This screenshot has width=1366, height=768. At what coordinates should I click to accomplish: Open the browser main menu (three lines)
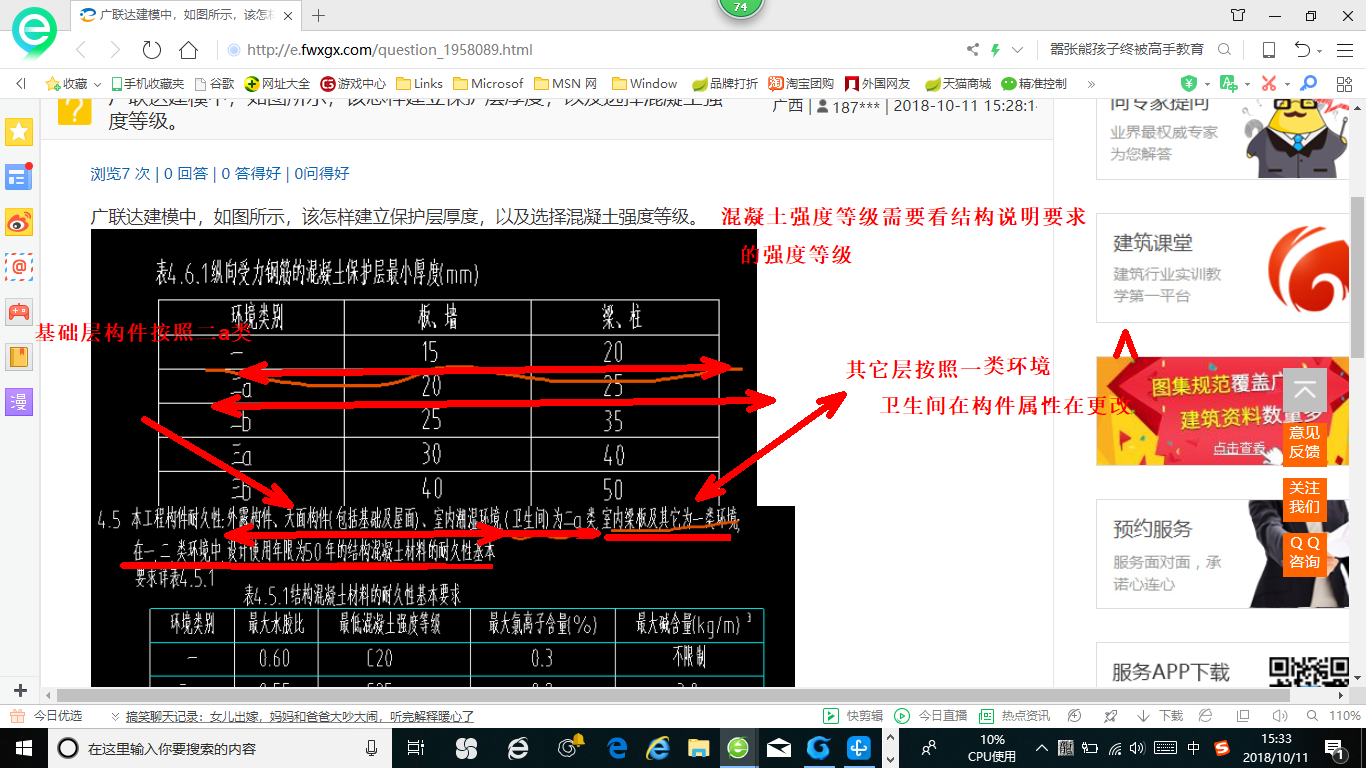[1344, 50]
